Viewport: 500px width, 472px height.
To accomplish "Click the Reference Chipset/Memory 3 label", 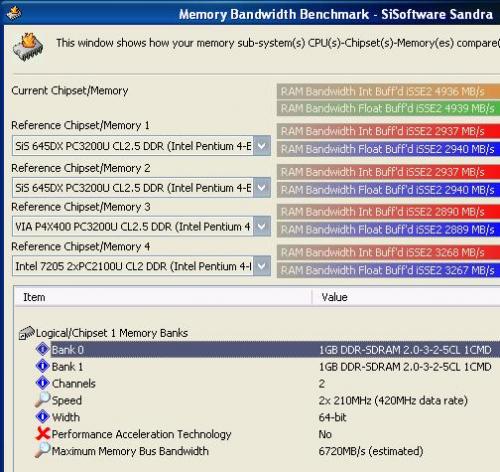I will coord(81,207).
